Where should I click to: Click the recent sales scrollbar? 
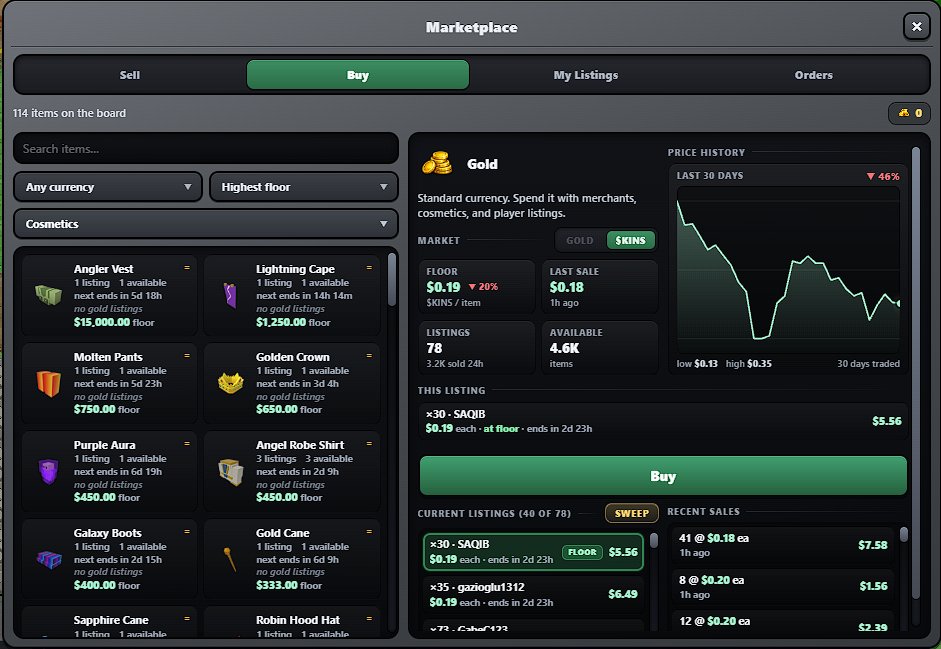[x=904, y=534]
